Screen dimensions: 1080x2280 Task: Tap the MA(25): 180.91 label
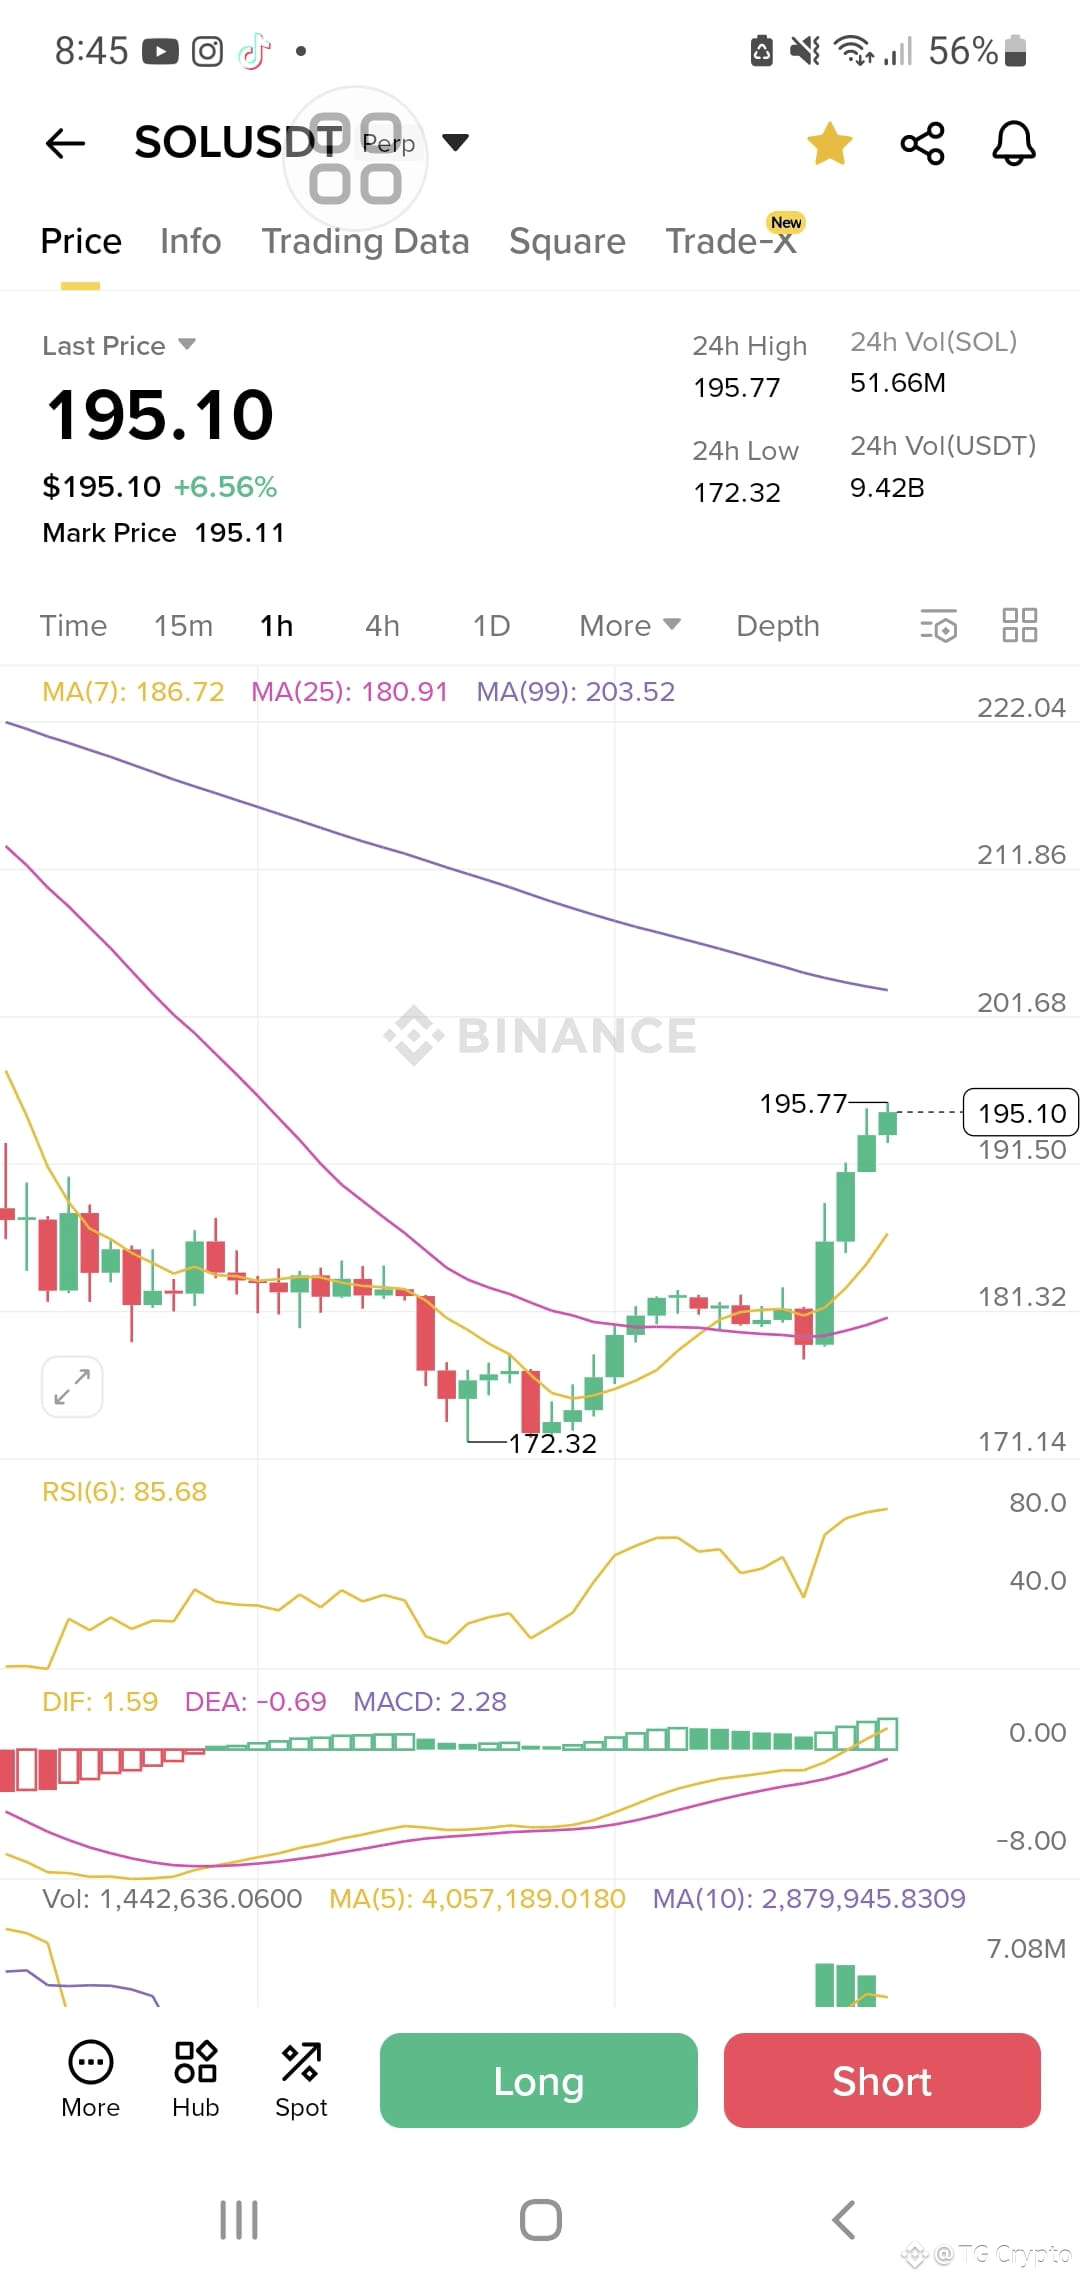(349, 692)
